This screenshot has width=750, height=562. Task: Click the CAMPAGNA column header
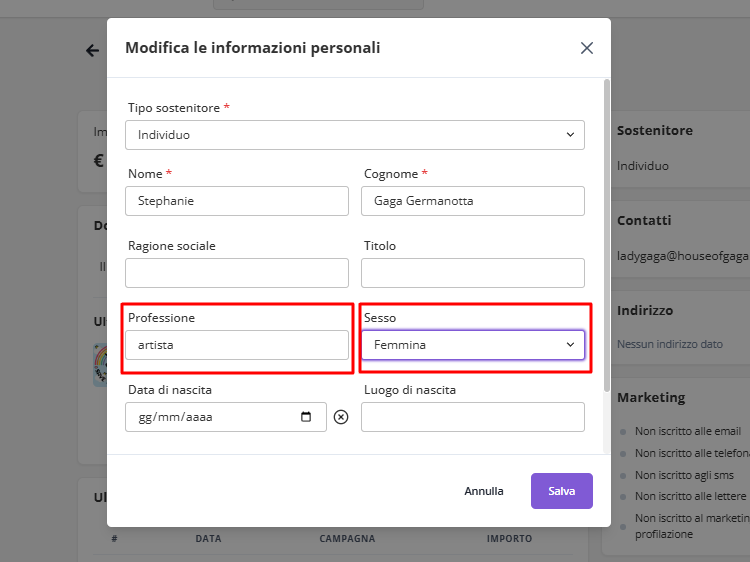coord(347,539)
